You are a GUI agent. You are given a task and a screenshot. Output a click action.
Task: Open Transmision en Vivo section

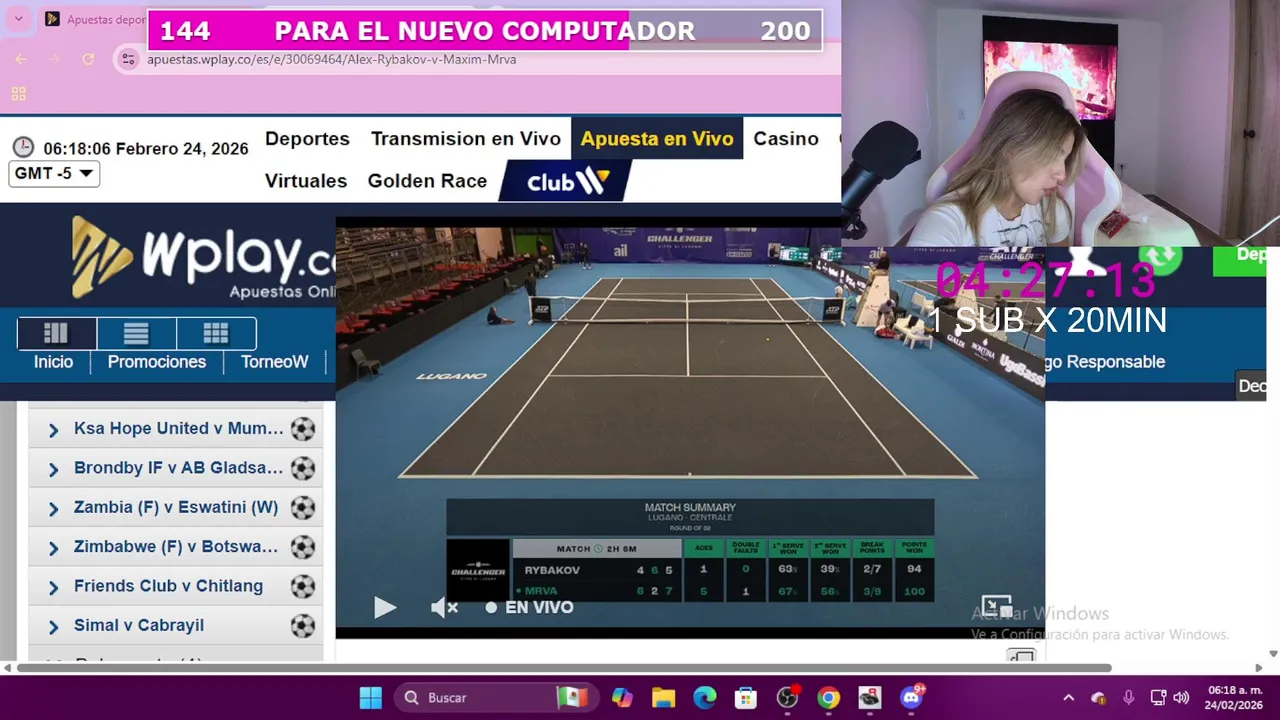pyautogui.click(x=466, y=139)
